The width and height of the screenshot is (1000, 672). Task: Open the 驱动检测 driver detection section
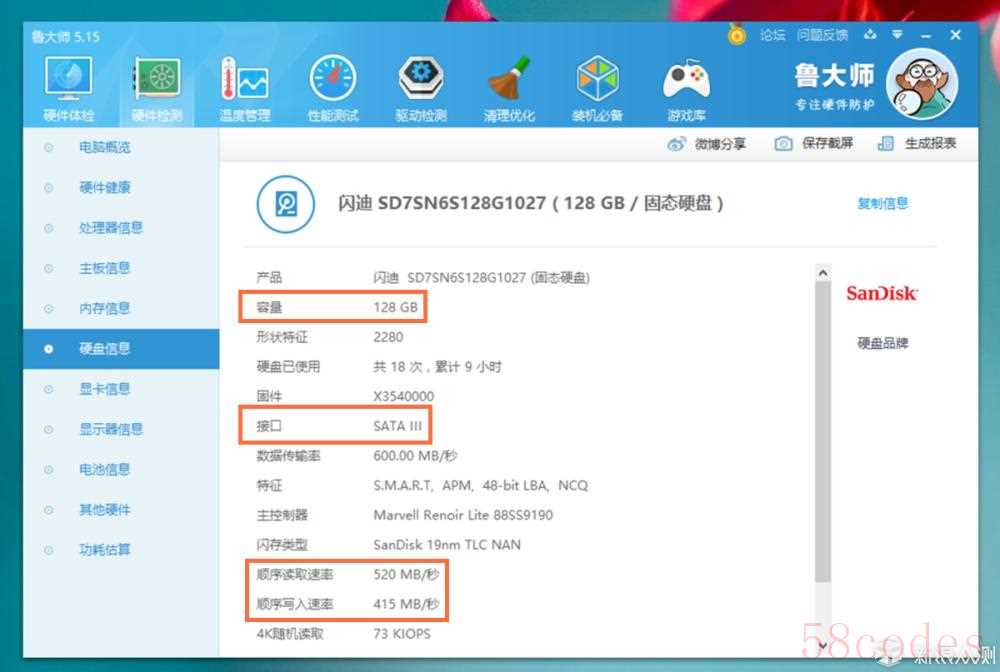pyautogui.click(x=421, y=87)
